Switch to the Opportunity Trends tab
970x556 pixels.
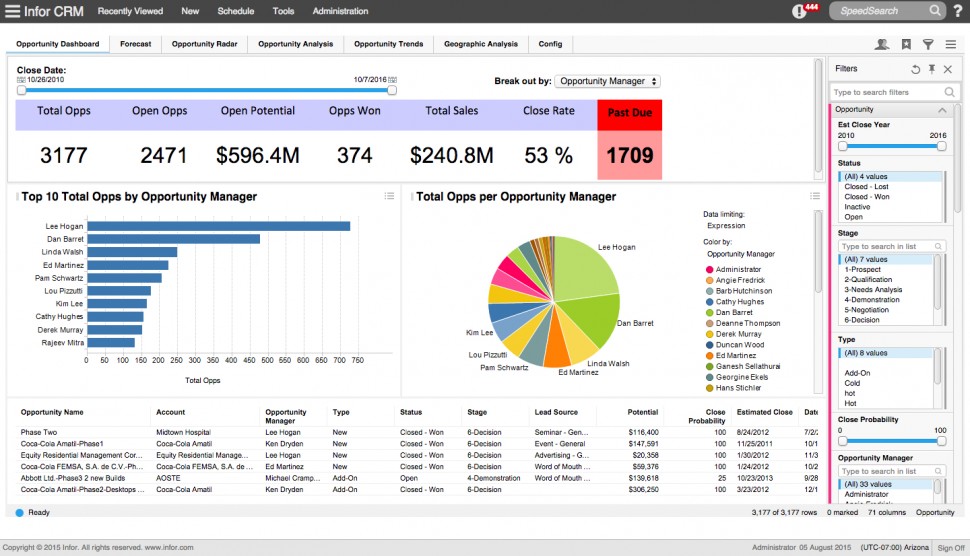pos(388,44)
